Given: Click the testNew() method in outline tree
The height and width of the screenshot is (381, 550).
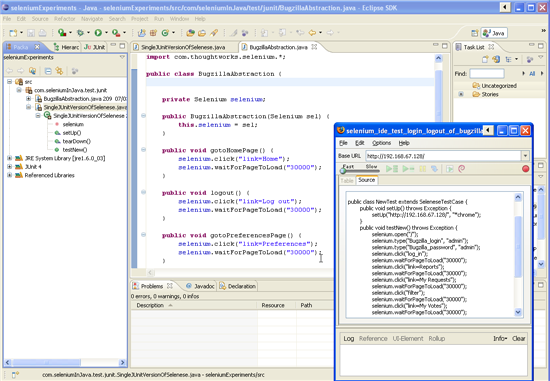Looking at the screenshot, I should (x=75, y=150).
